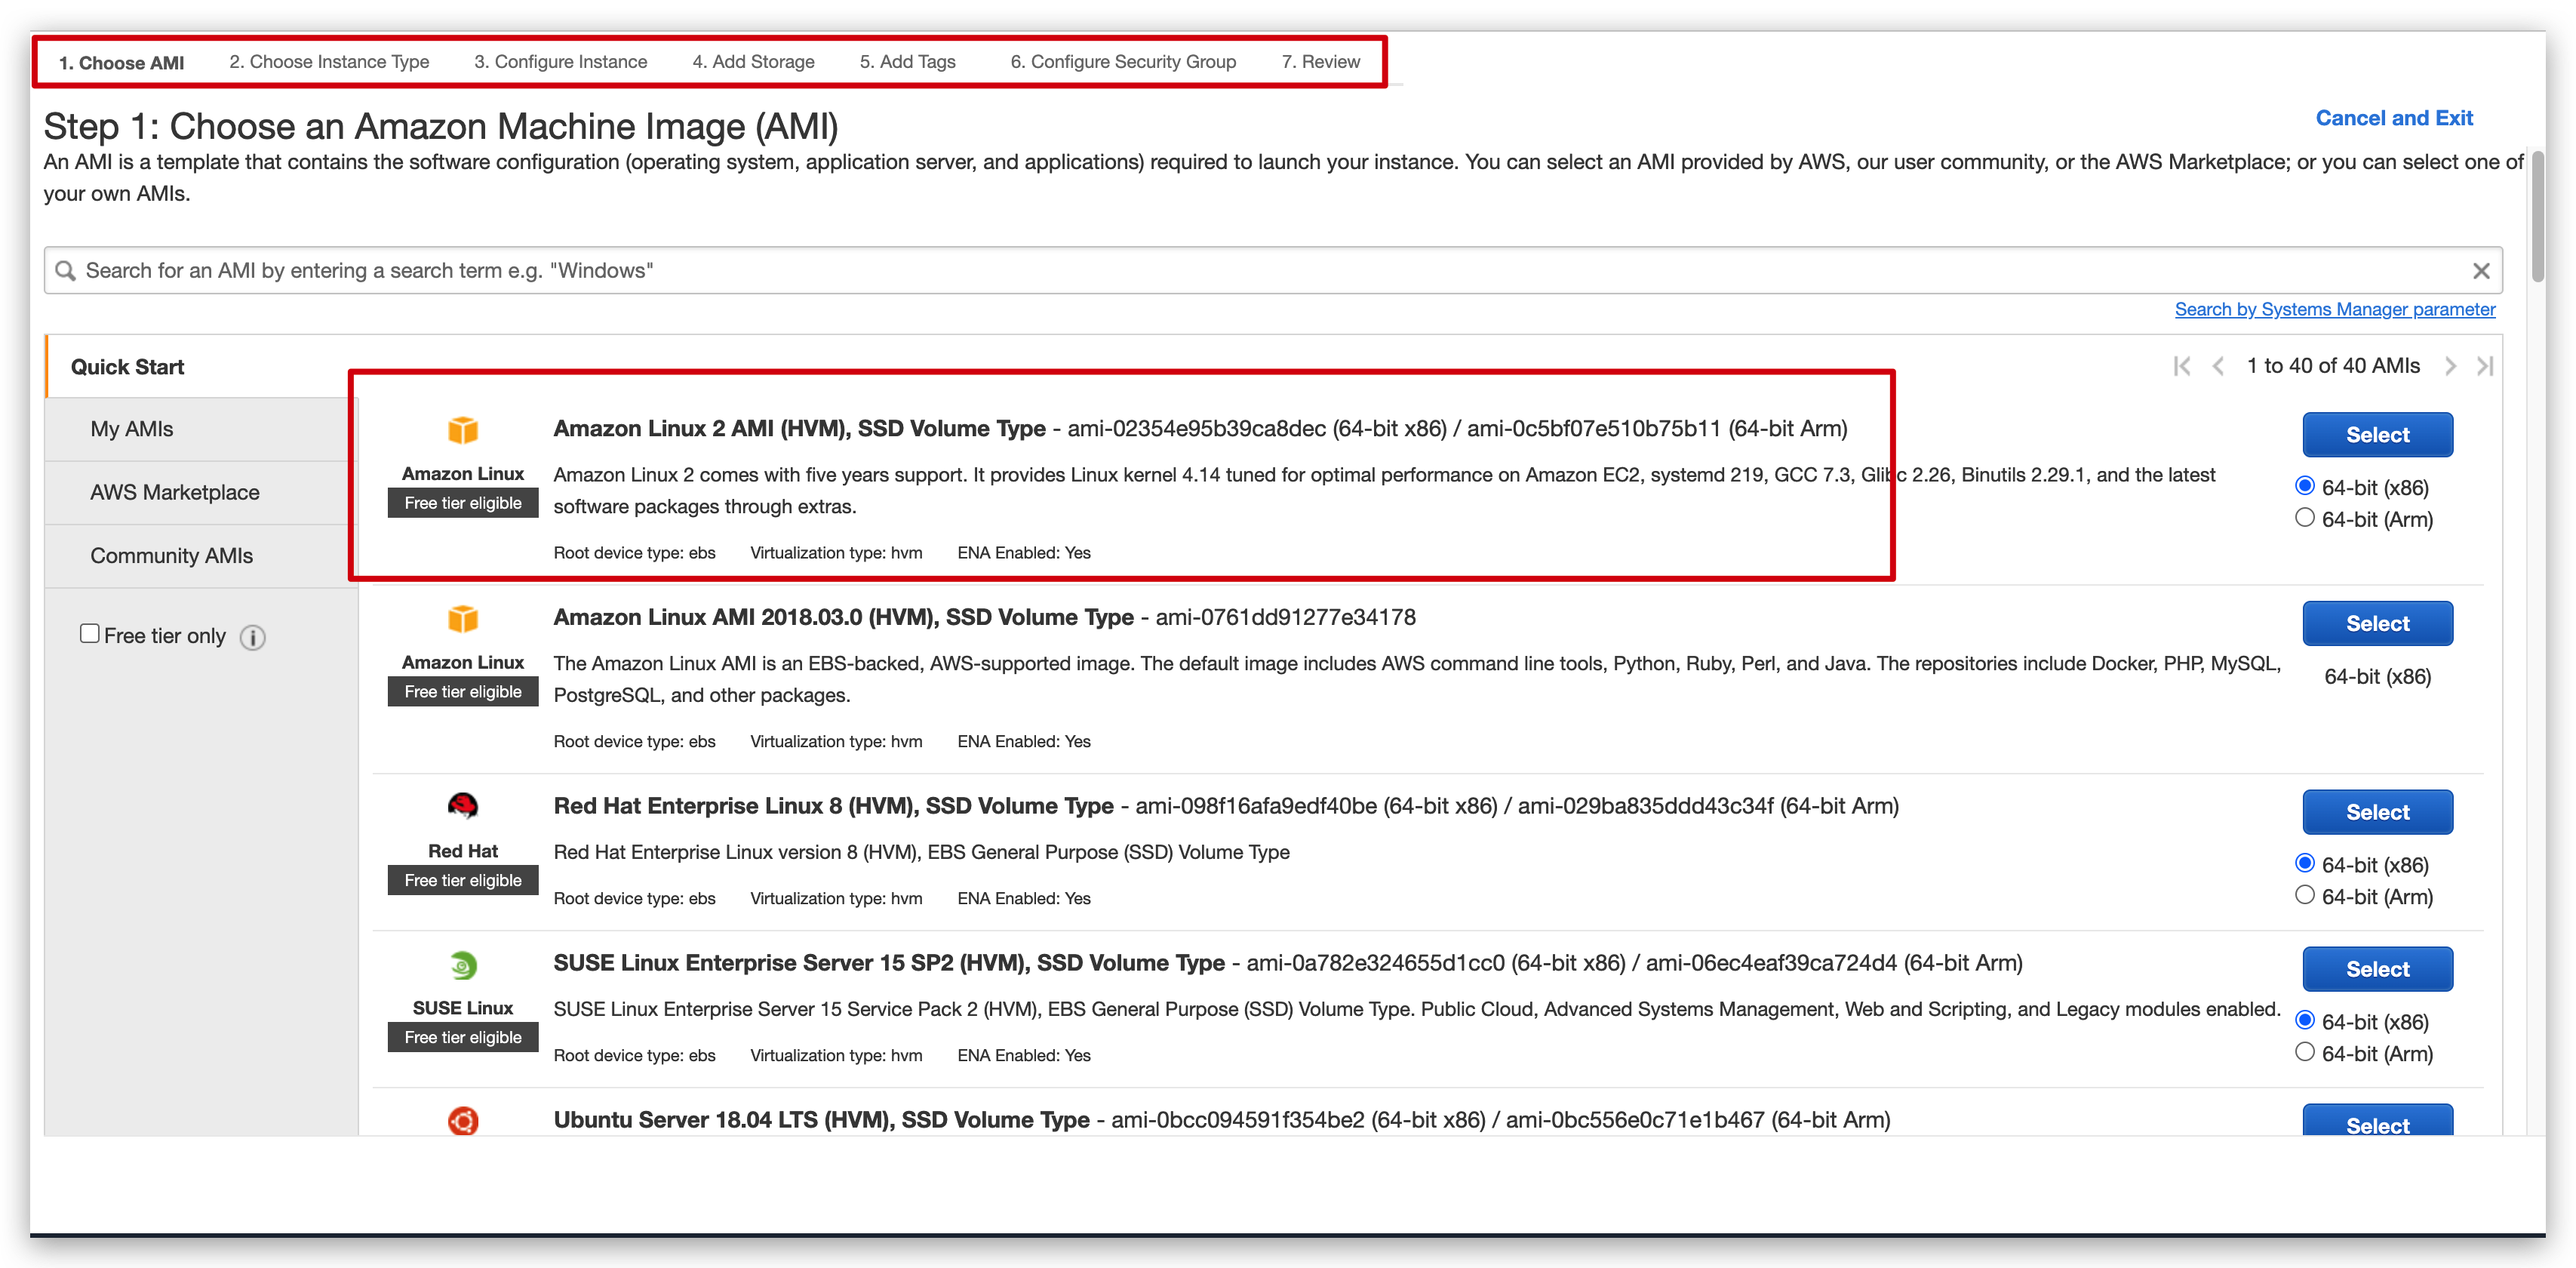Choose 64-bit (Arm) for SUSE Linux Enterprise Server
Image resolution: width=2576 pixels, height=1268 pixels.
[x=2305, y=1052]
